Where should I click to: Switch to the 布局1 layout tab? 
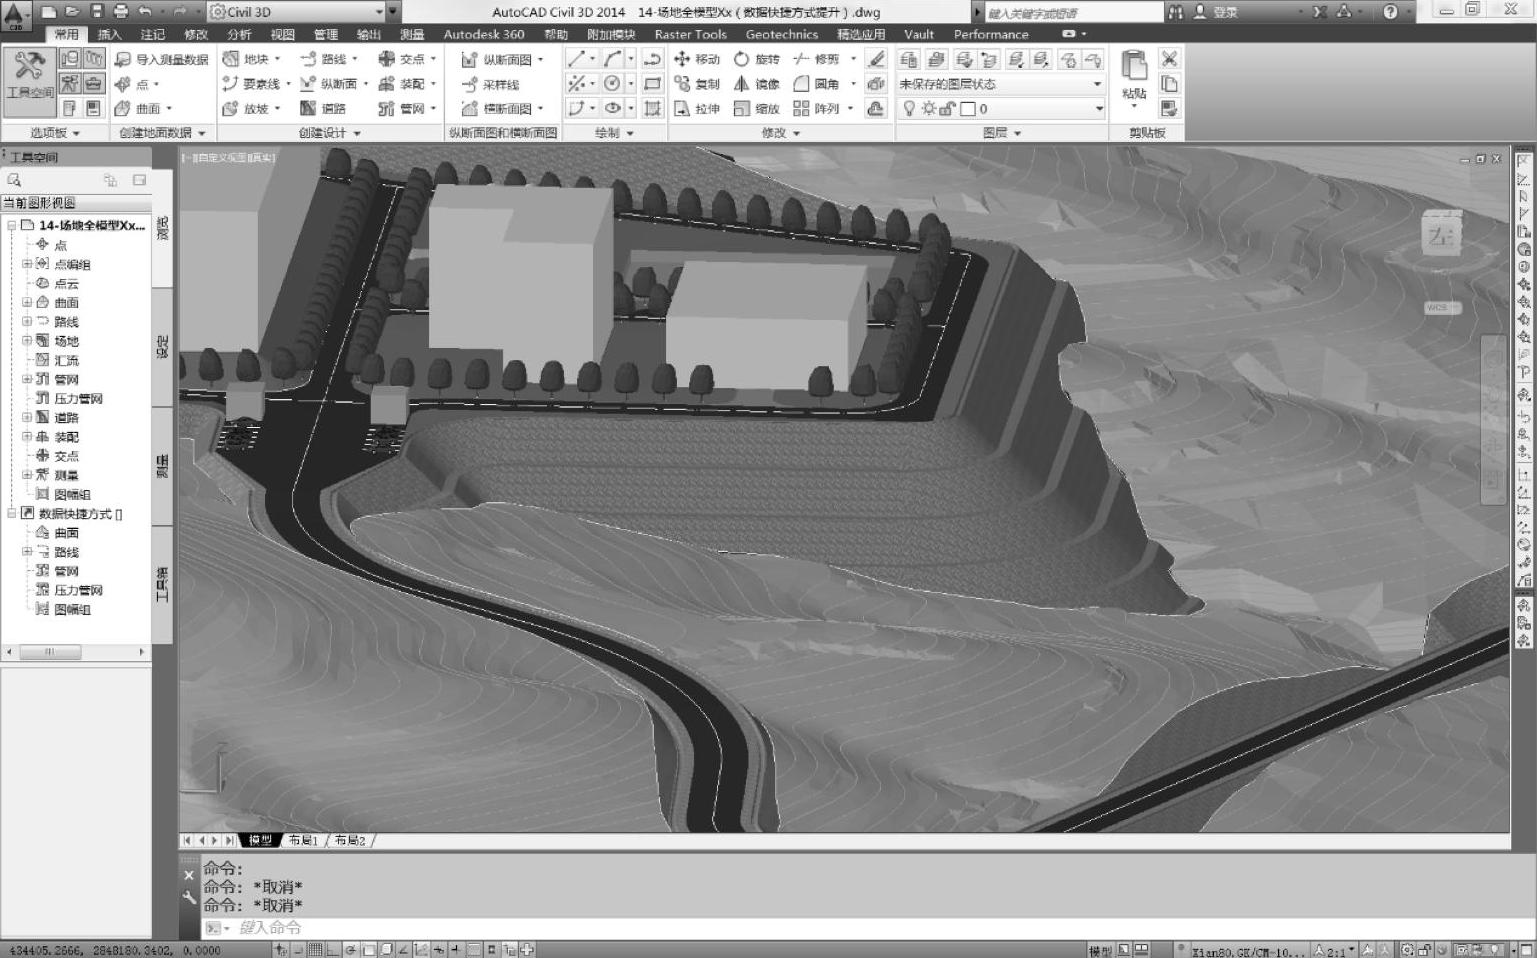(x=303, y=840)
